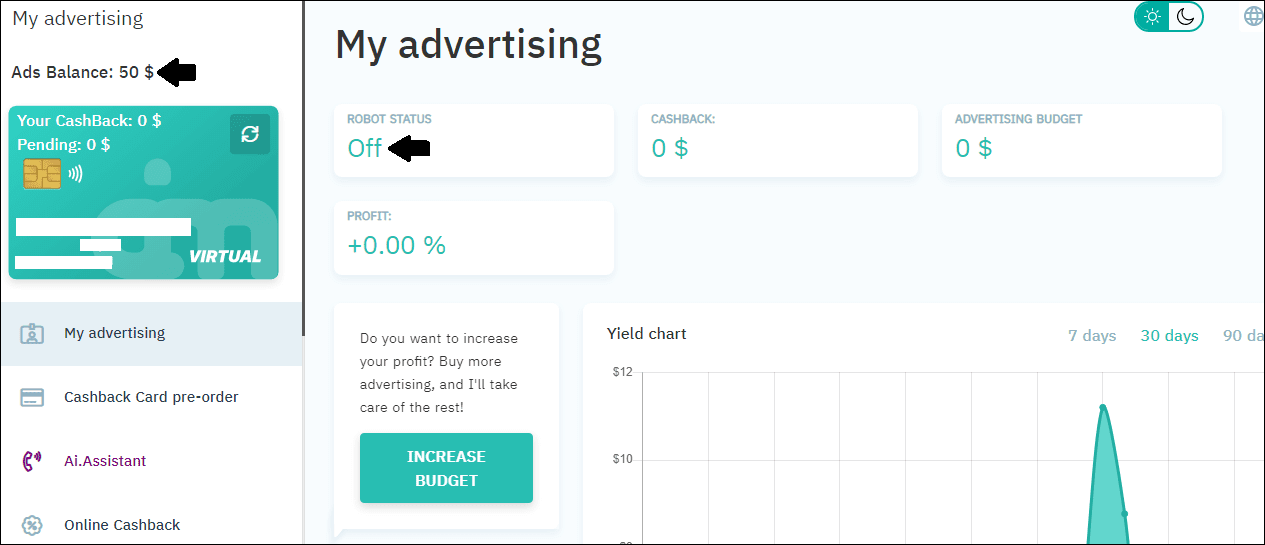Click the Ai.Assistant phone icon
The height and width of the screenshot is (545, 1265).
[x=33, y=461]
